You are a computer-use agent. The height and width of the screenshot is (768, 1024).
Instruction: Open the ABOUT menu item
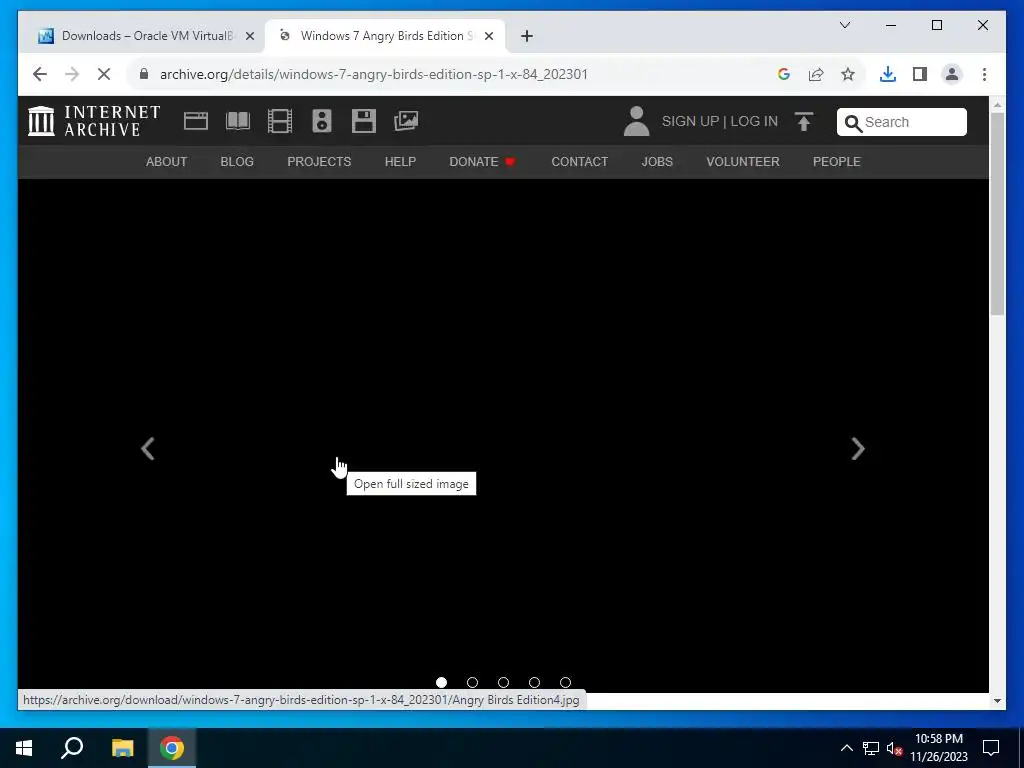pyautogui.click(x=167, y=162)
